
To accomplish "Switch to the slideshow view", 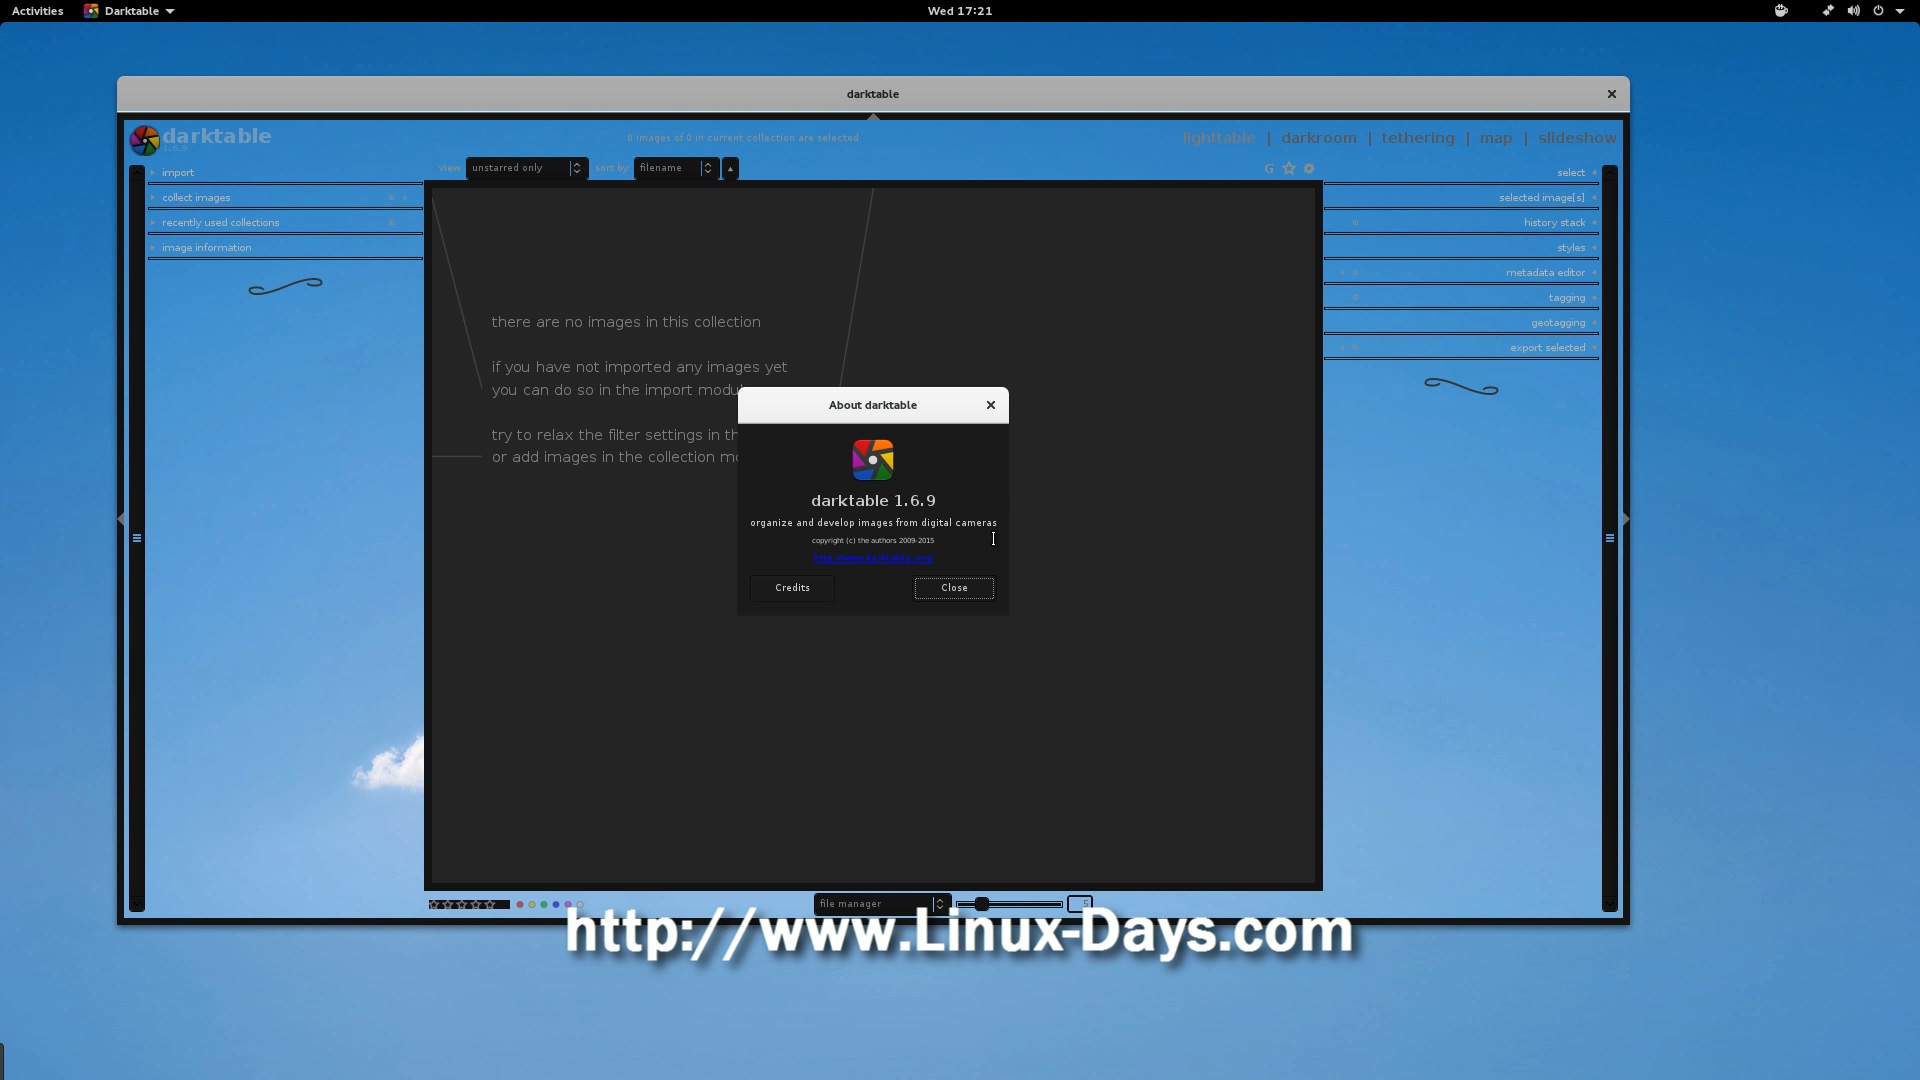I will pos(1577,138).
